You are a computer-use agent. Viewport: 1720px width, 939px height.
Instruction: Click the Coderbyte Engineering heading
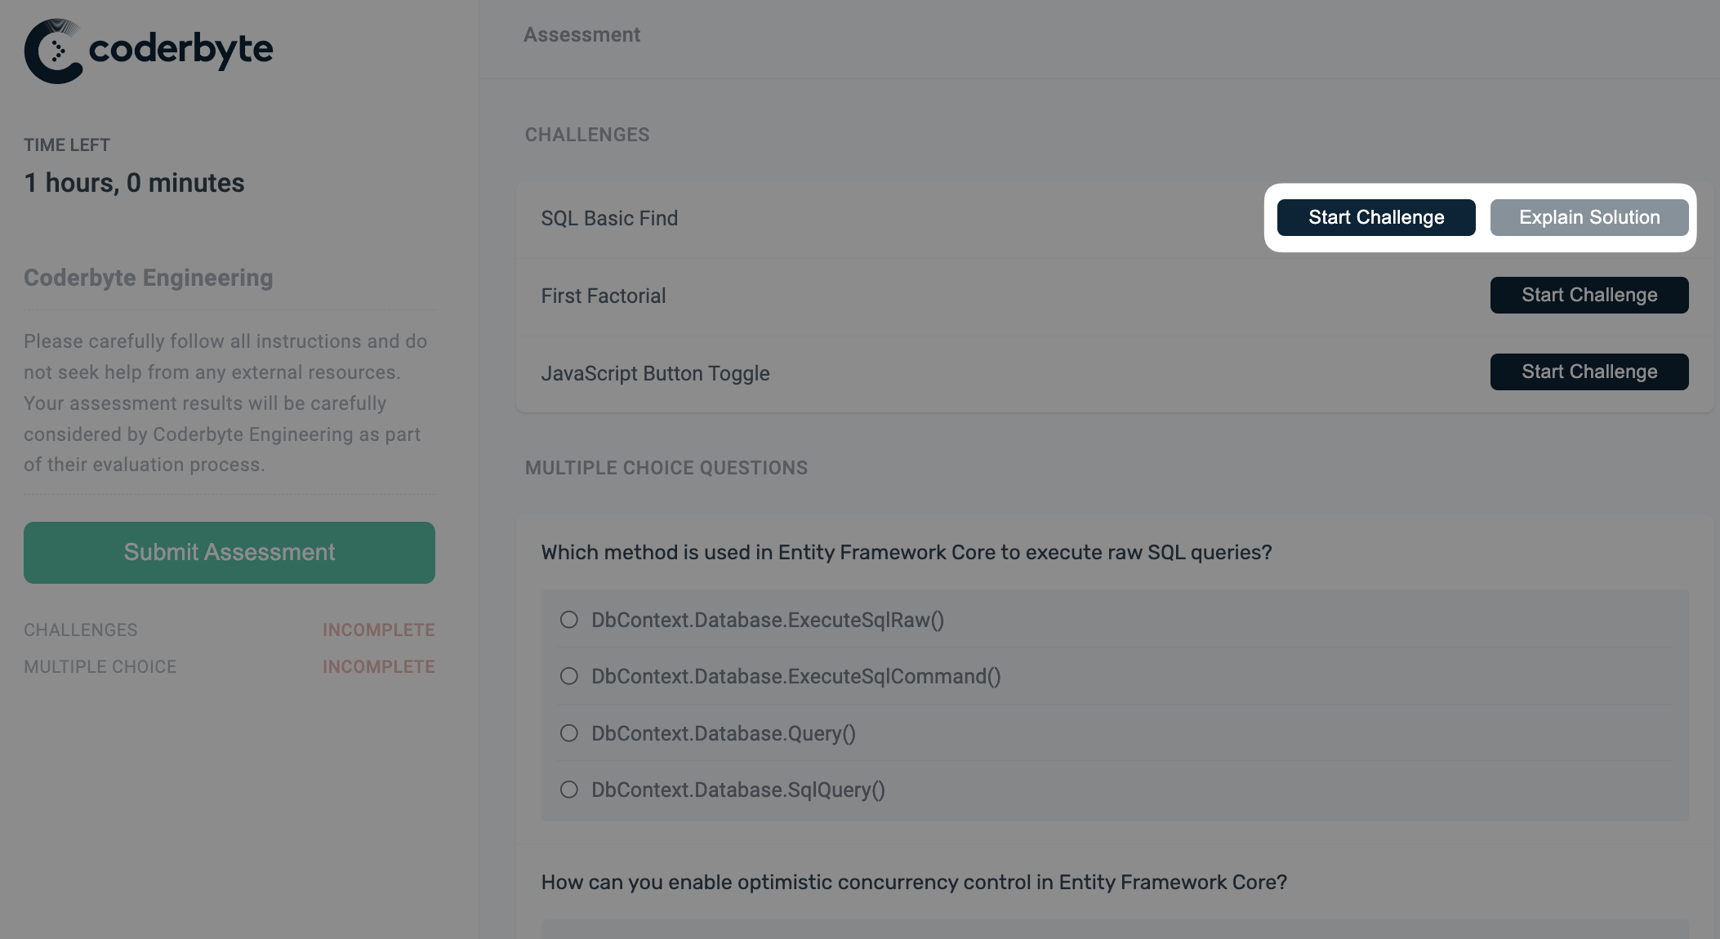pos(148,278)
